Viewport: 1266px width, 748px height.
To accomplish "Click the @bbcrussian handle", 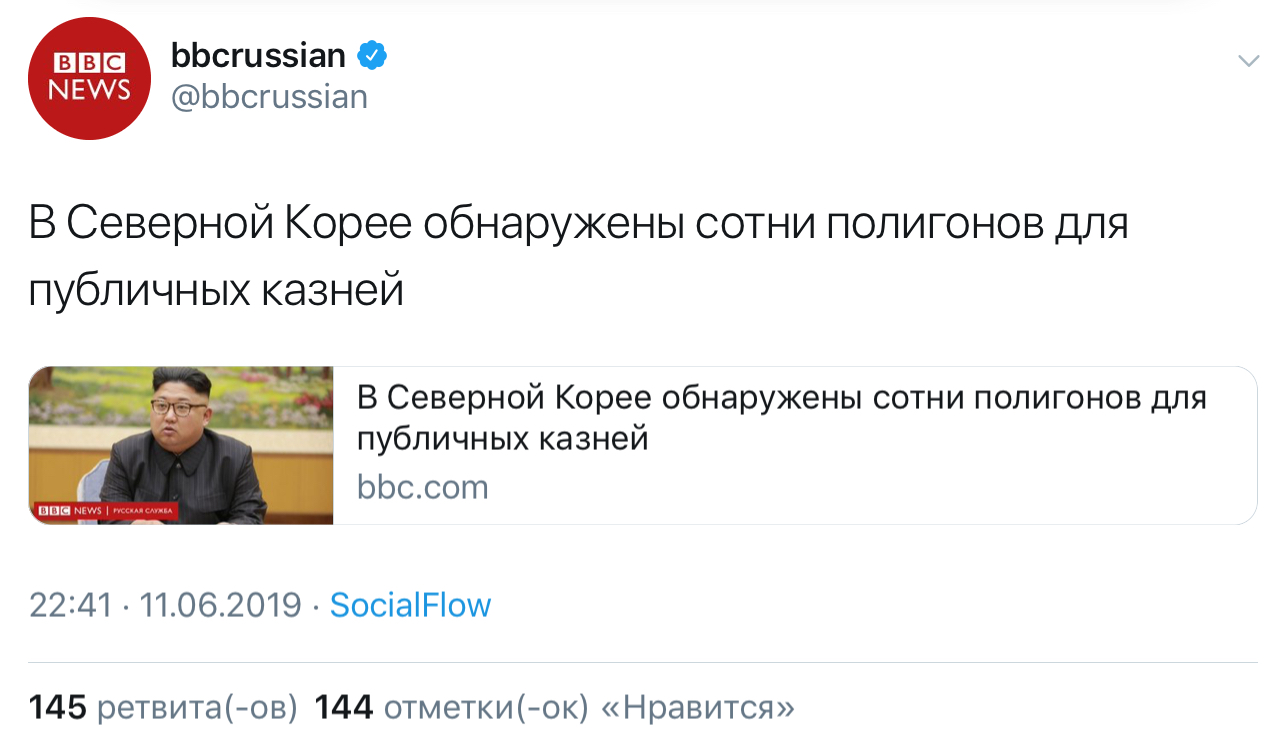I will point(269,97).
